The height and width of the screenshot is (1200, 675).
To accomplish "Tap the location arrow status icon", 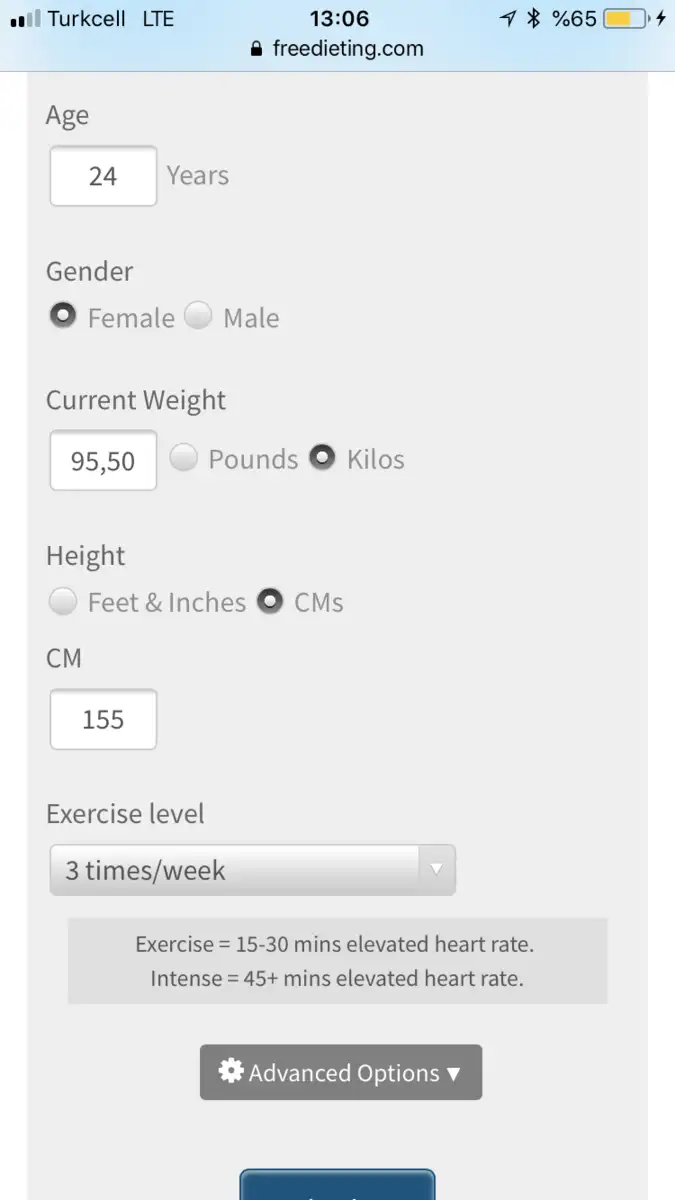I will (508, 18).
